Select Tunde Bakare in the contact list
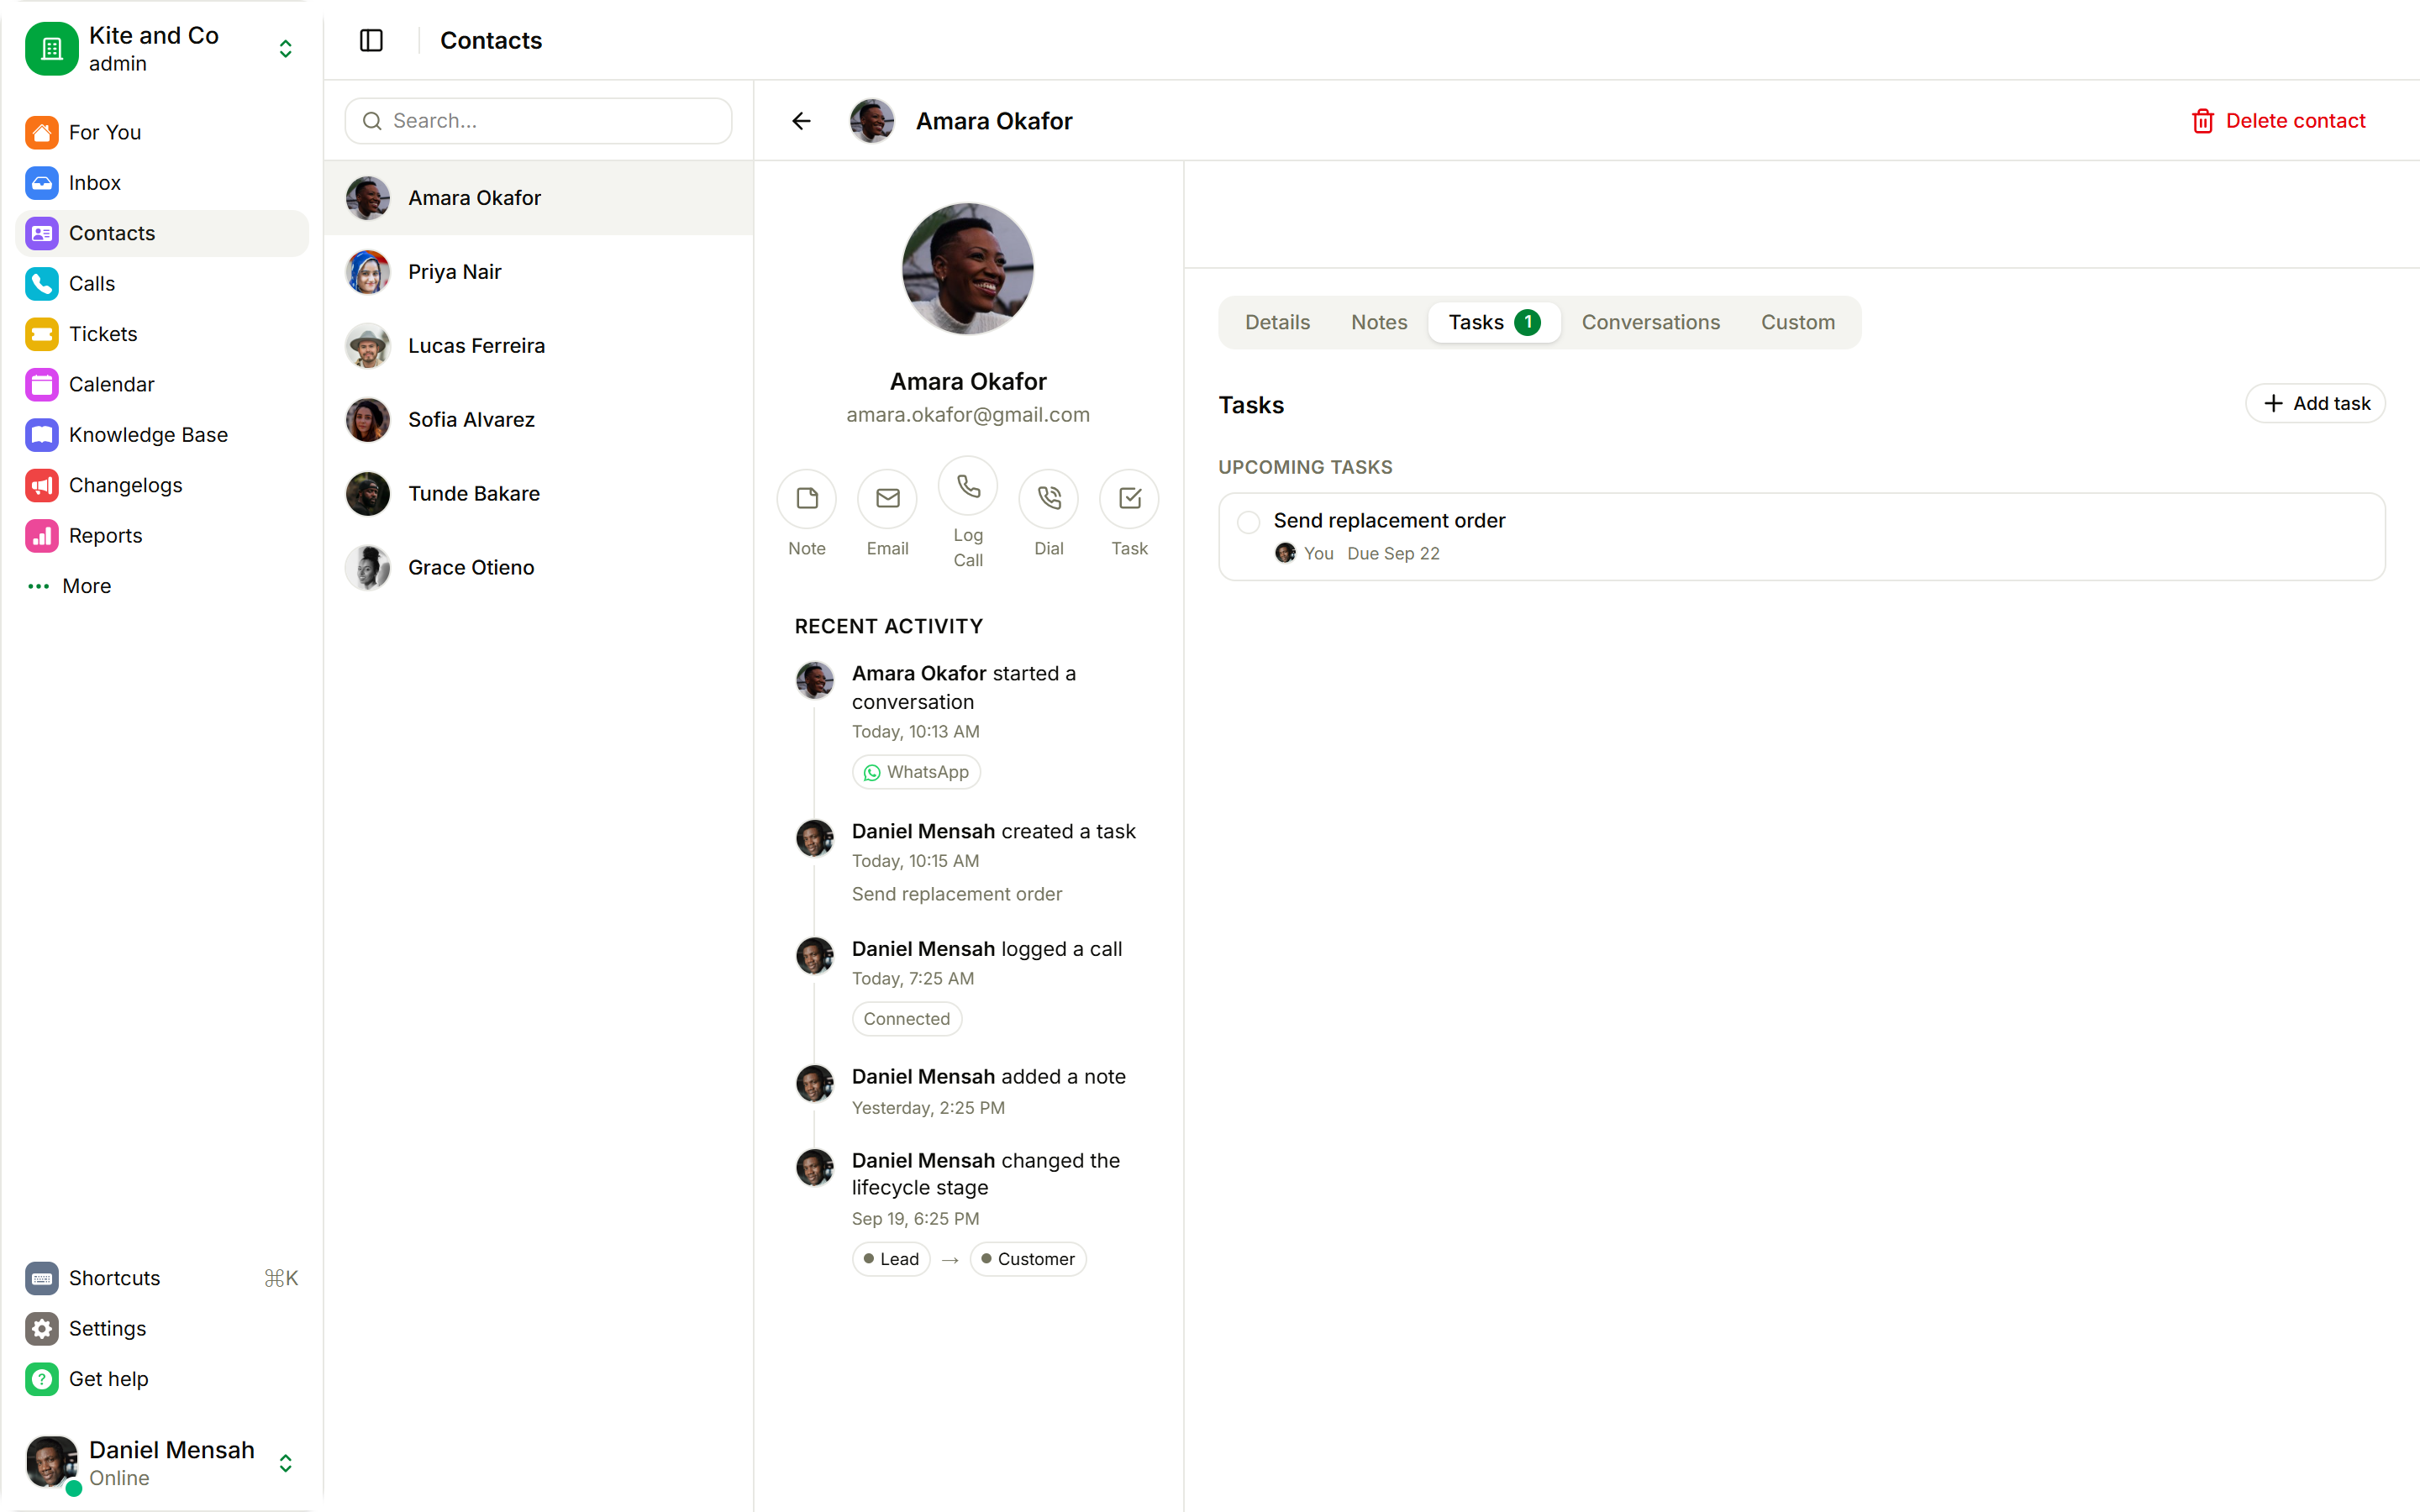The height and width of the screenshot is (1512, 2420). [538, 494]
